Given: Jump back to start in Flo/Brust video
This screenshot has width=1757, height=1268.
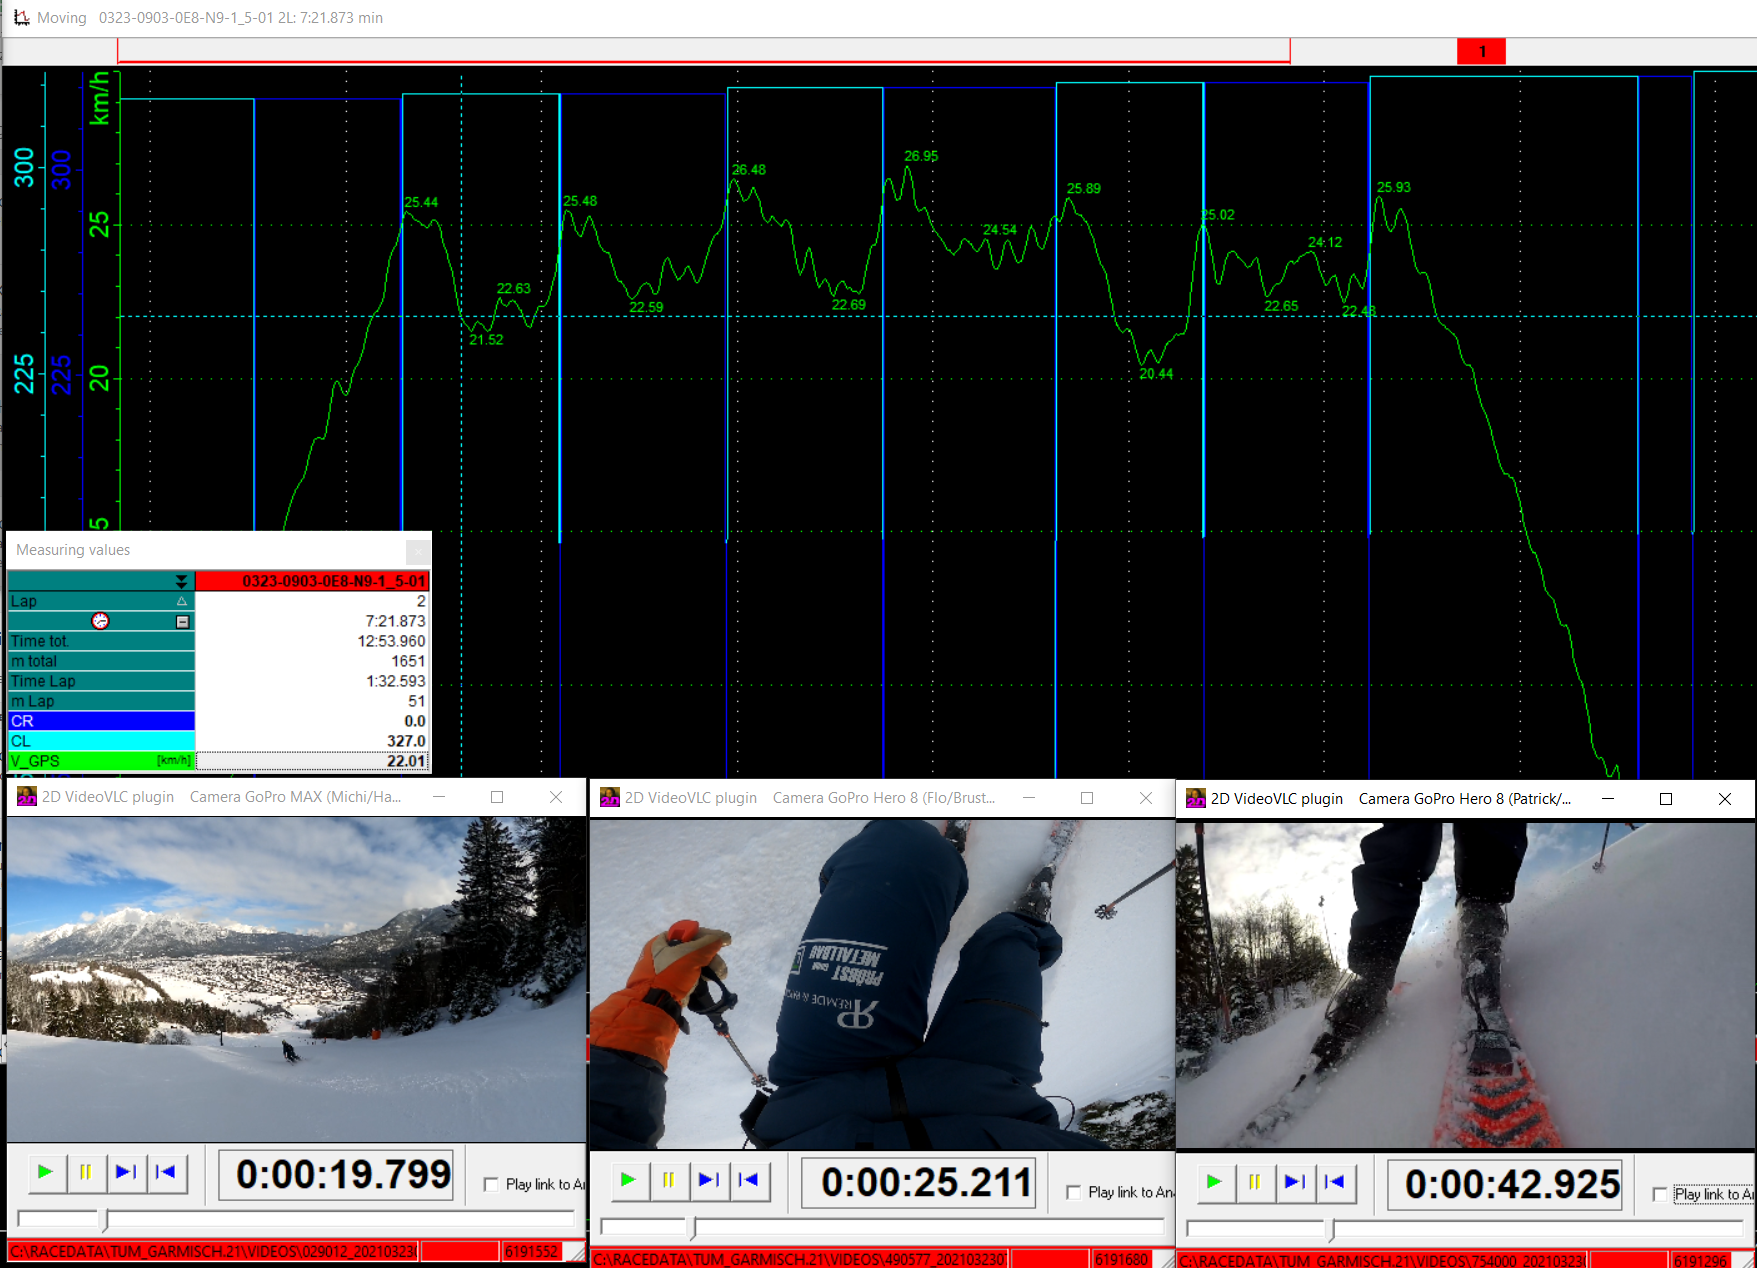Looking at the screenshot, I should click(x=748, y=1180).
